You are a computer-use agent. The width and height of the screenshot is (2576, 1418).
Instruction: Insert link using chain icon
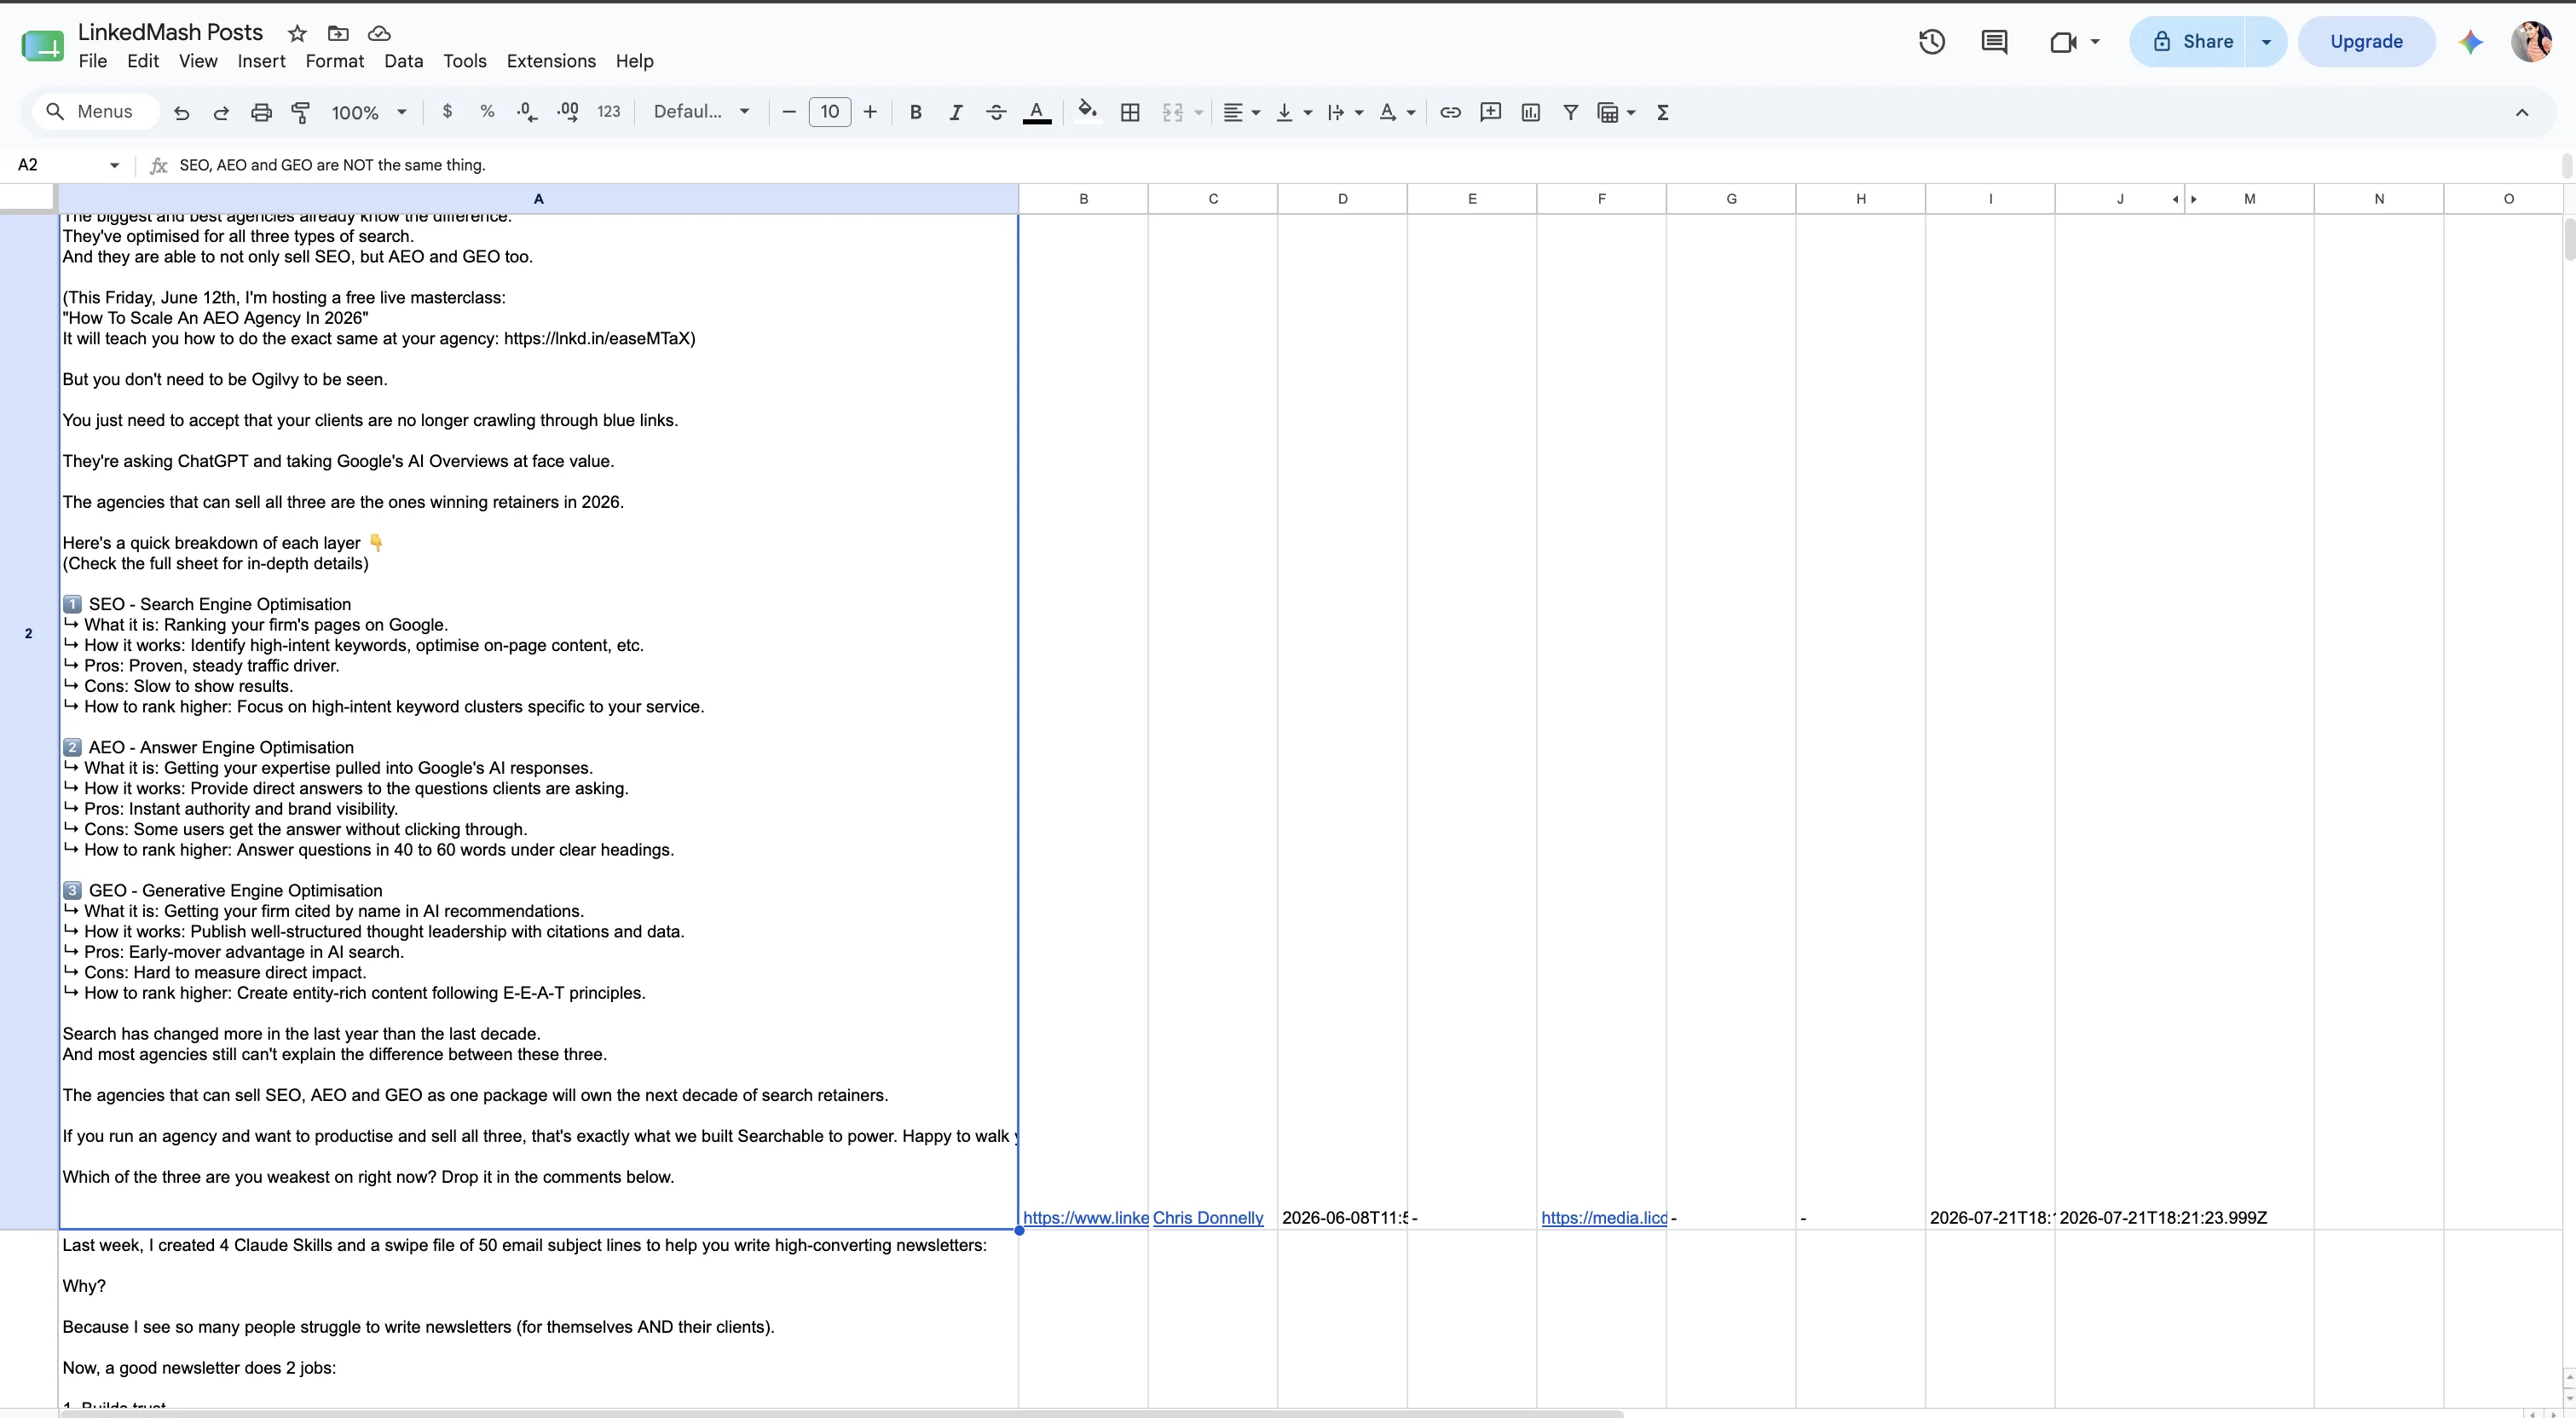1450,112
